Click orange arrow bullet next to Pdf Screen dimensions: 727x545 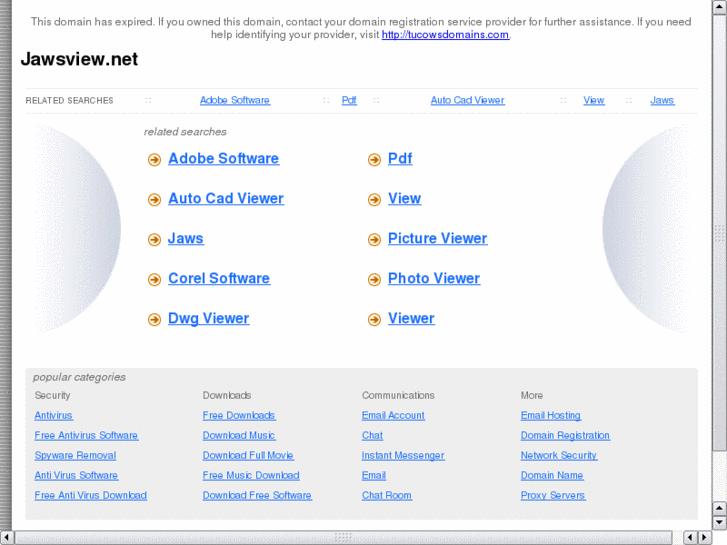pos(374,160)
